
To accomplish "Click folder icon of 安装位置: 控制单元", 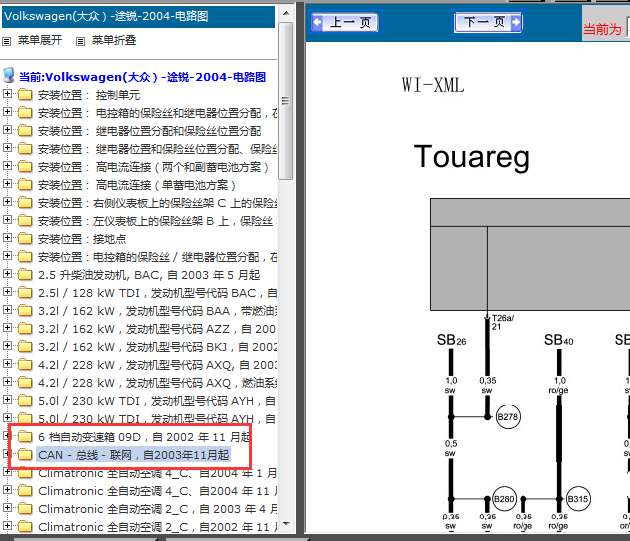I will [25, 95].
